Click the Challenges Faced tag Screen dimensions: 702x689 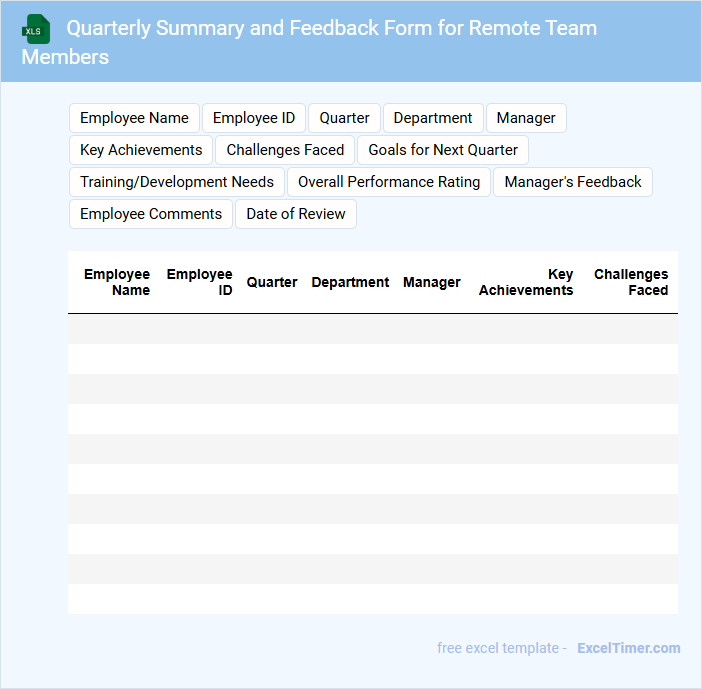(x=285, y=150)
